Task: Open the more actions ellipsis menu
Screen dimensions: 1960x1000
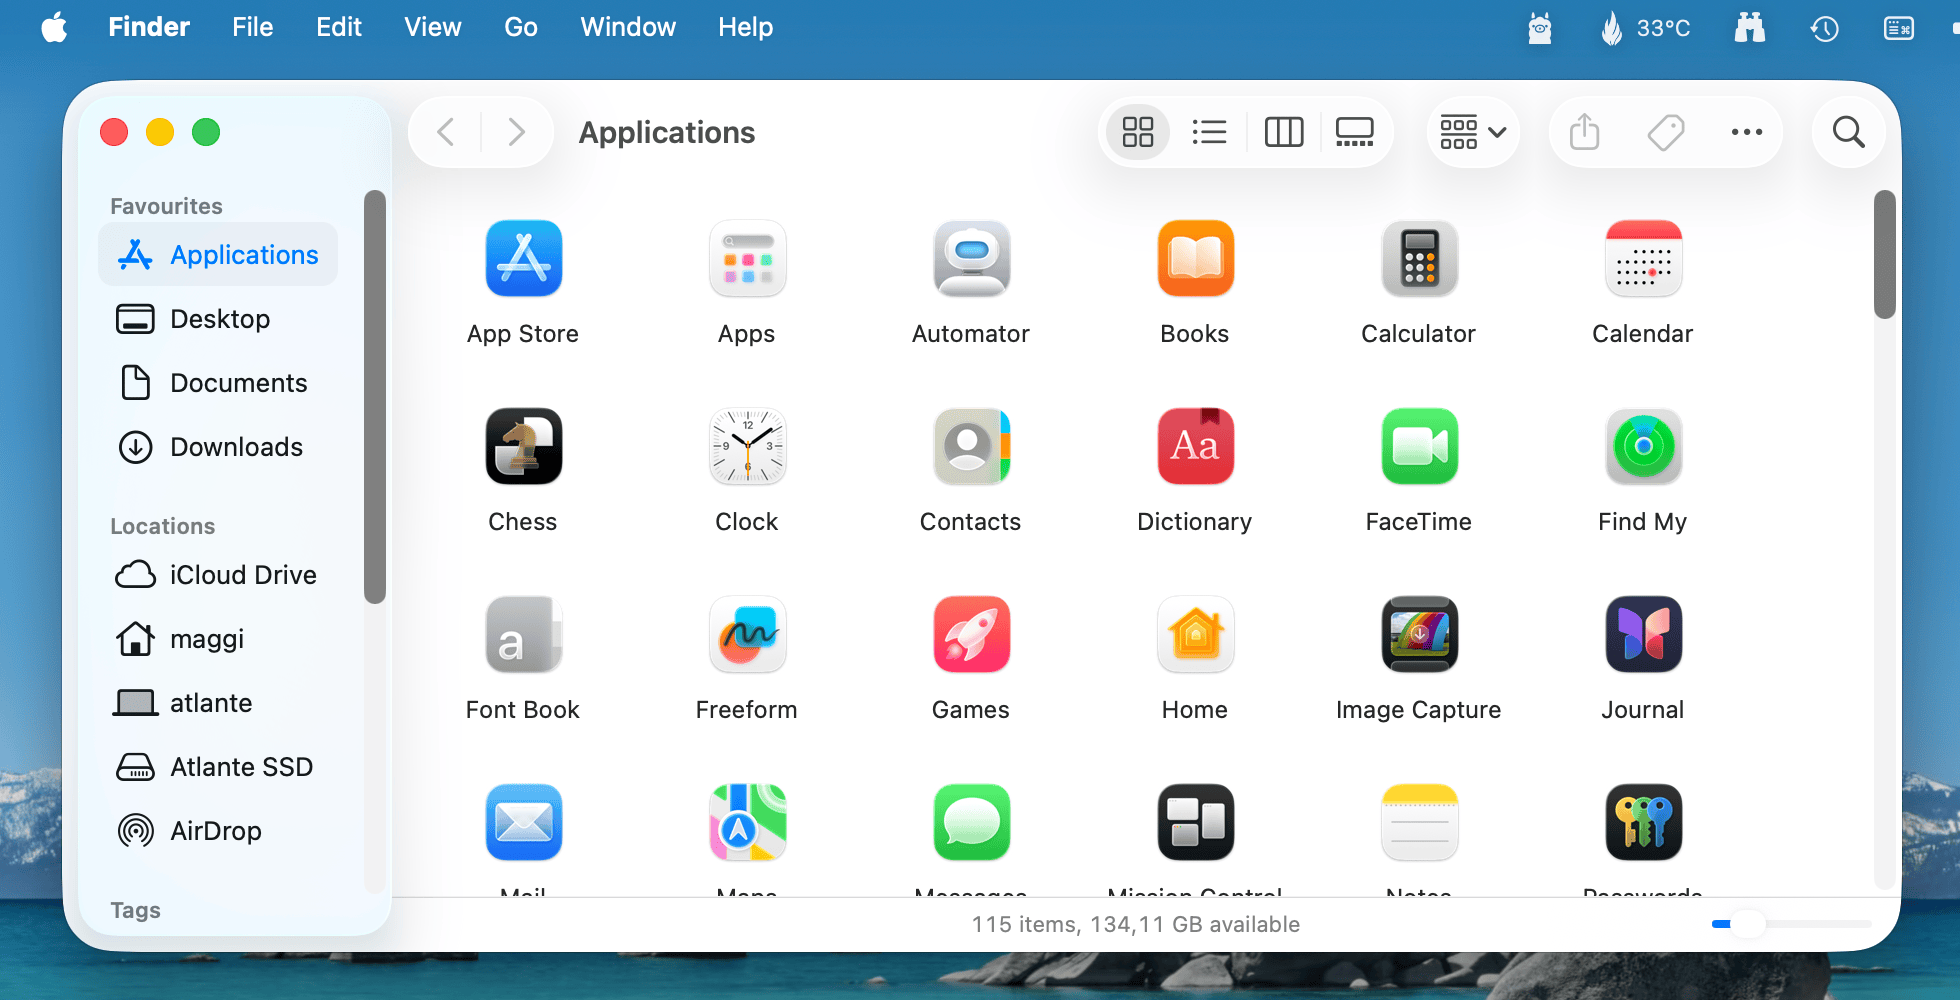Action: 1746,132
